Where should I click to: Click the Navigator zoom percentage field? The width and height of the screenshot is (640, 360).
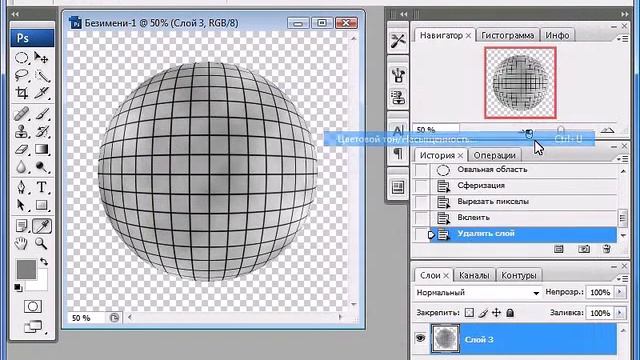click(x=436, y=130)
